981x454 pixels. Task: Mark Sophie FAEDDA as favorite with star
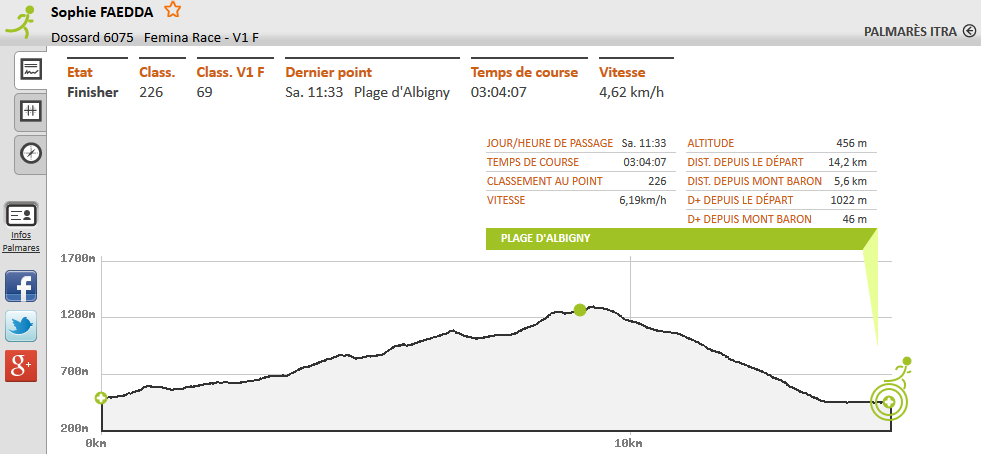[173, 11]
